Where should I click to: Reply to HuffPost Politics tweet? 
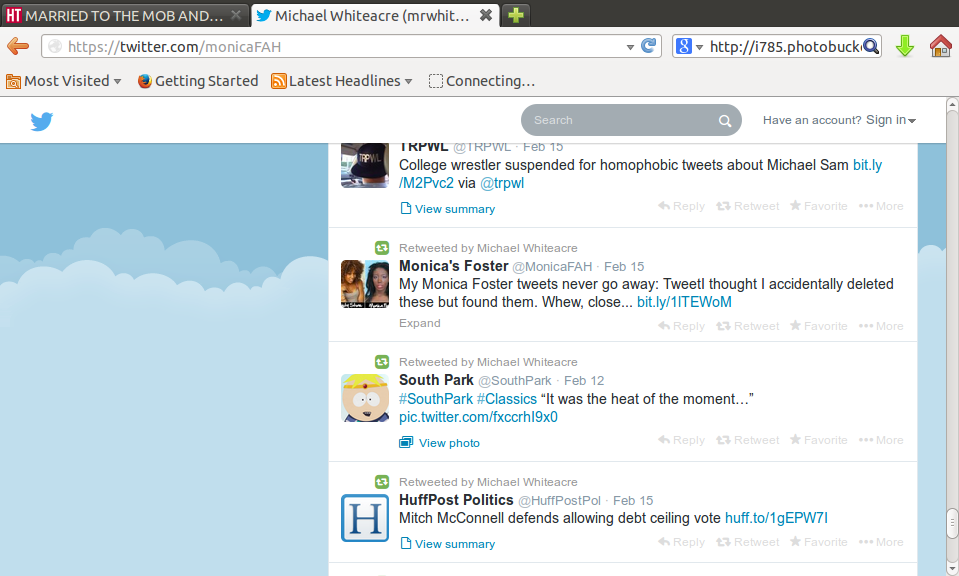tap(681, 542)
